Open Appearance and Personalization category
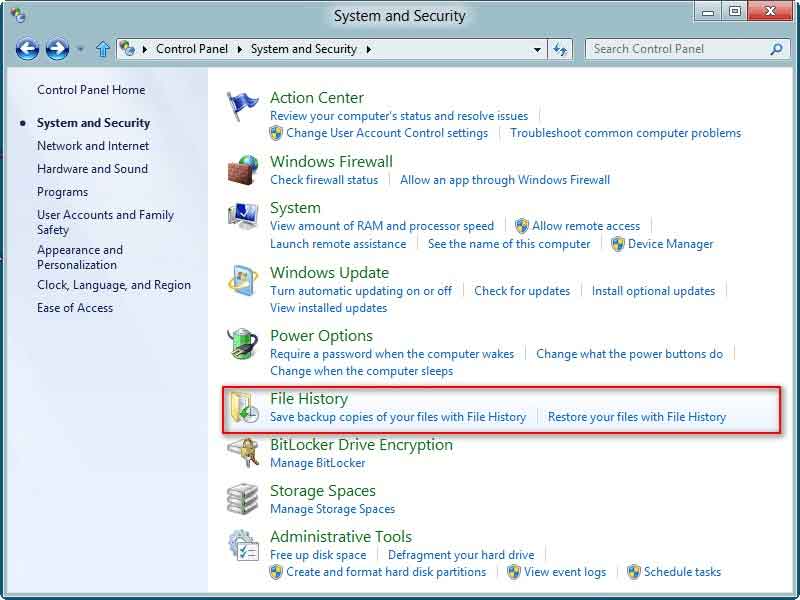Screen dimensions: 800x600 (x=80, y=257)
